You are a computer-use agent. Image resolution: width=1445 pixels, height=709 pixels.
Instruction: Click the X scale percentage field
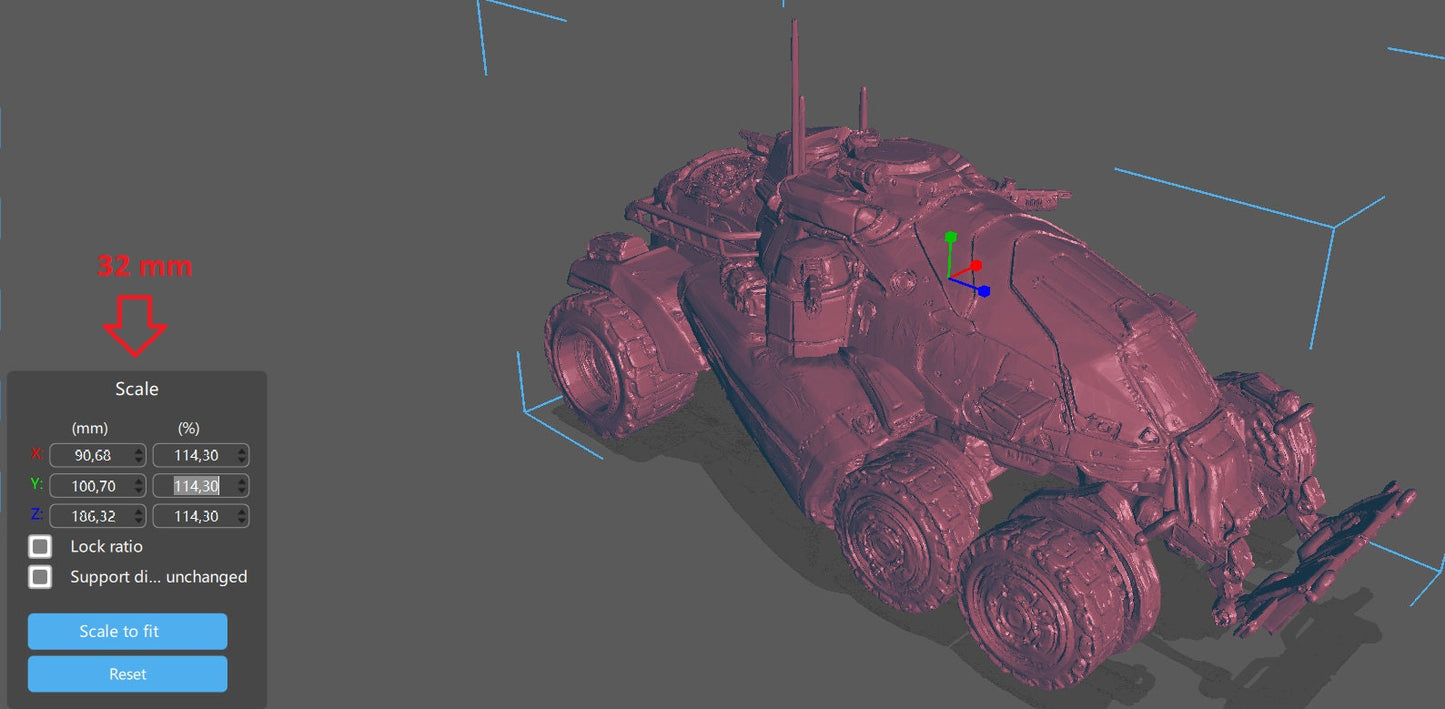click(x=194, y=456)
